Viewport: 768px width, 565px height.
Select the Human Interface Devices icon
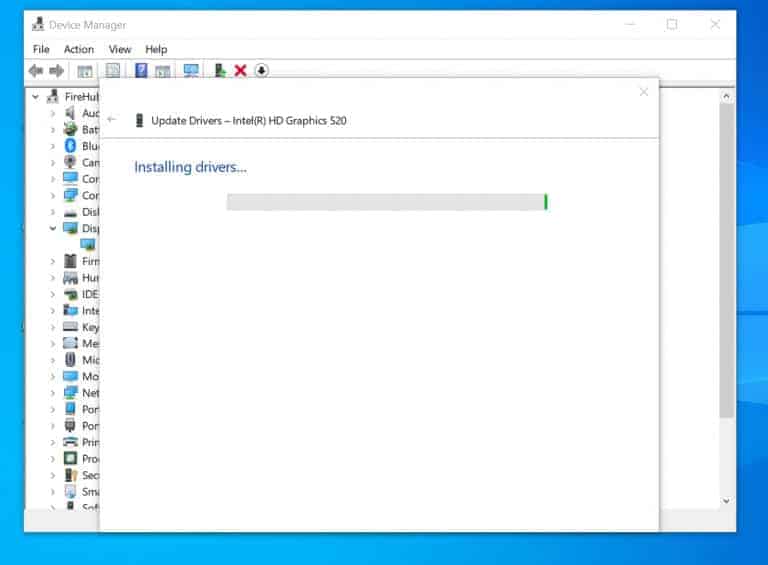(x=71, y=278)
